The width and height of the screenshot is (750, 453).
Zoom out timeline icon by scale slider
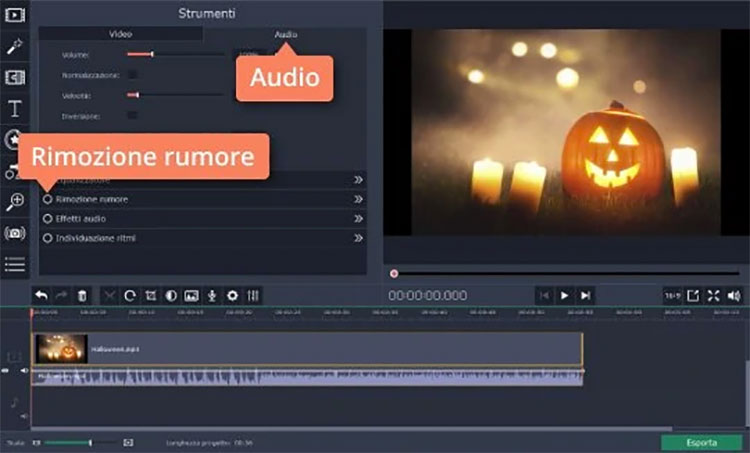click(36, 442)
